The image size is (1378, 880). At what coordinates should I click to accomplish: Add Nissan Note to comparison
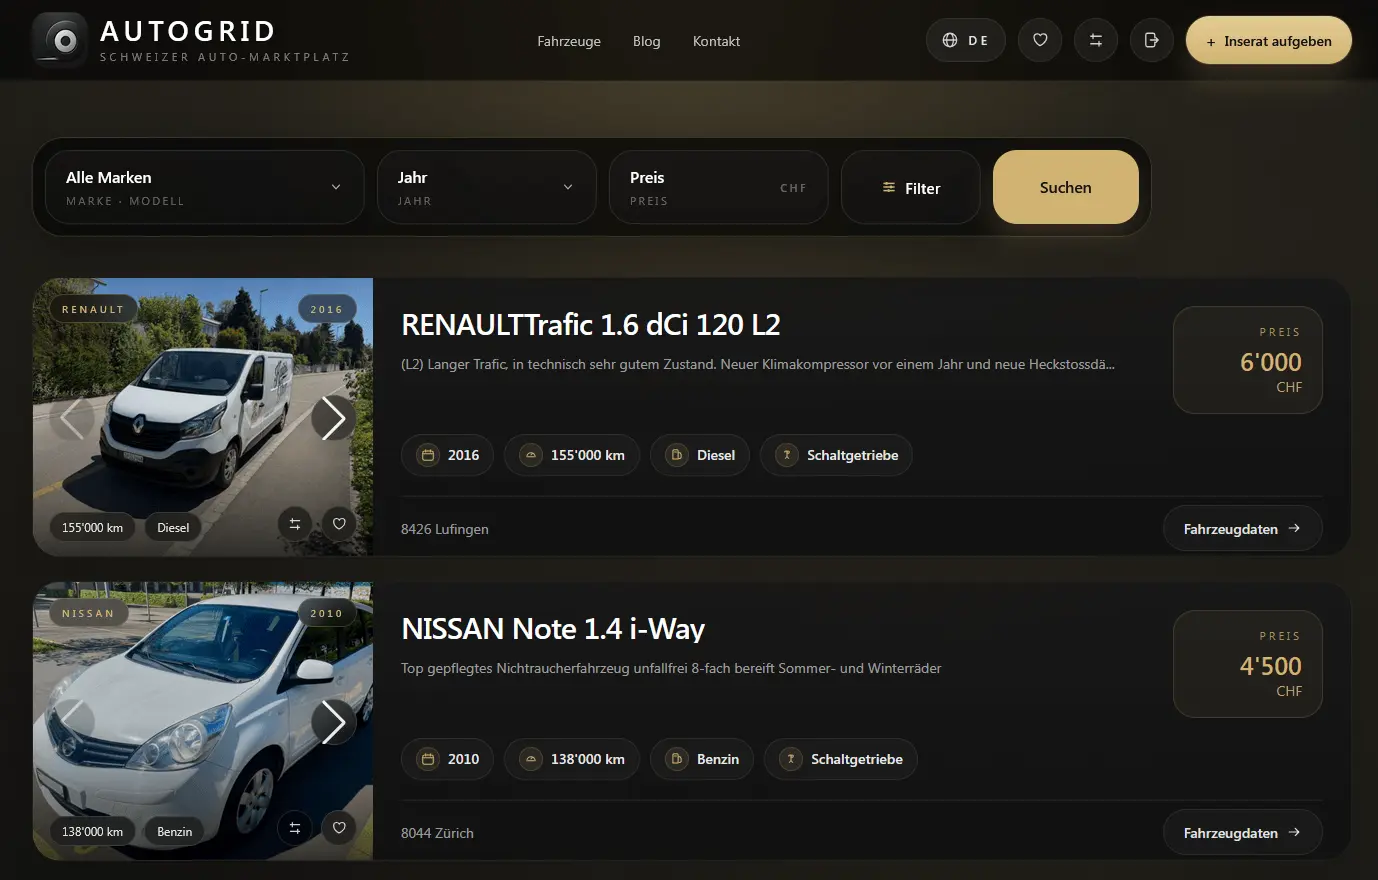click(295, 827)
